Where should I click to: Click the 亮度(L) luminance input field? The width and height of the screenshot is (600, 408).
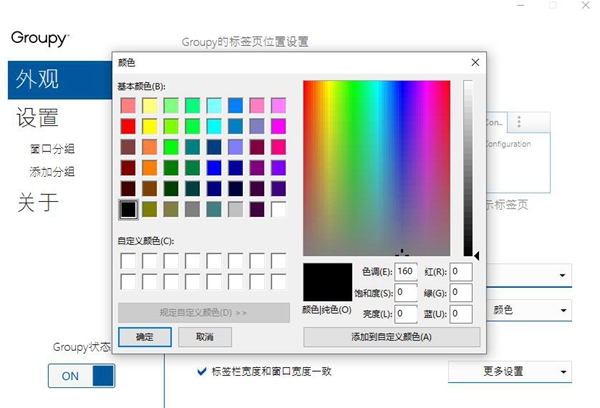pyautogui.click(x=406, y=313)
